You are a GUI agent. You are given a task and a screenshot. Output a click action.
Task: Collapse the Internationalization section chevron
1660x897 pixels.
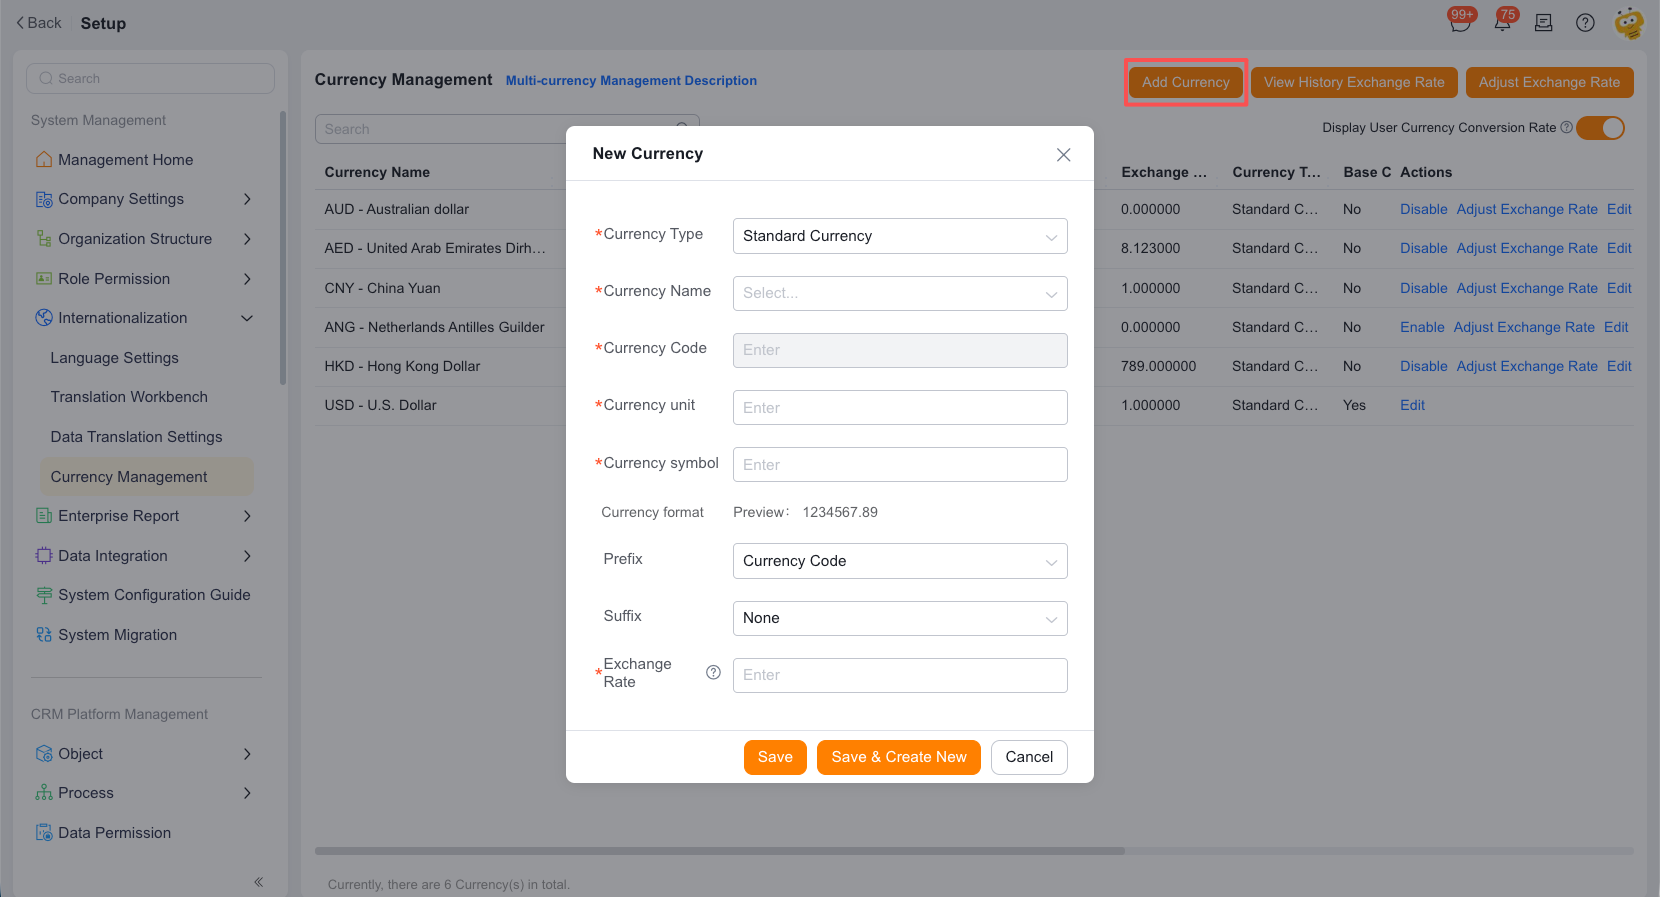pos(247,318)
